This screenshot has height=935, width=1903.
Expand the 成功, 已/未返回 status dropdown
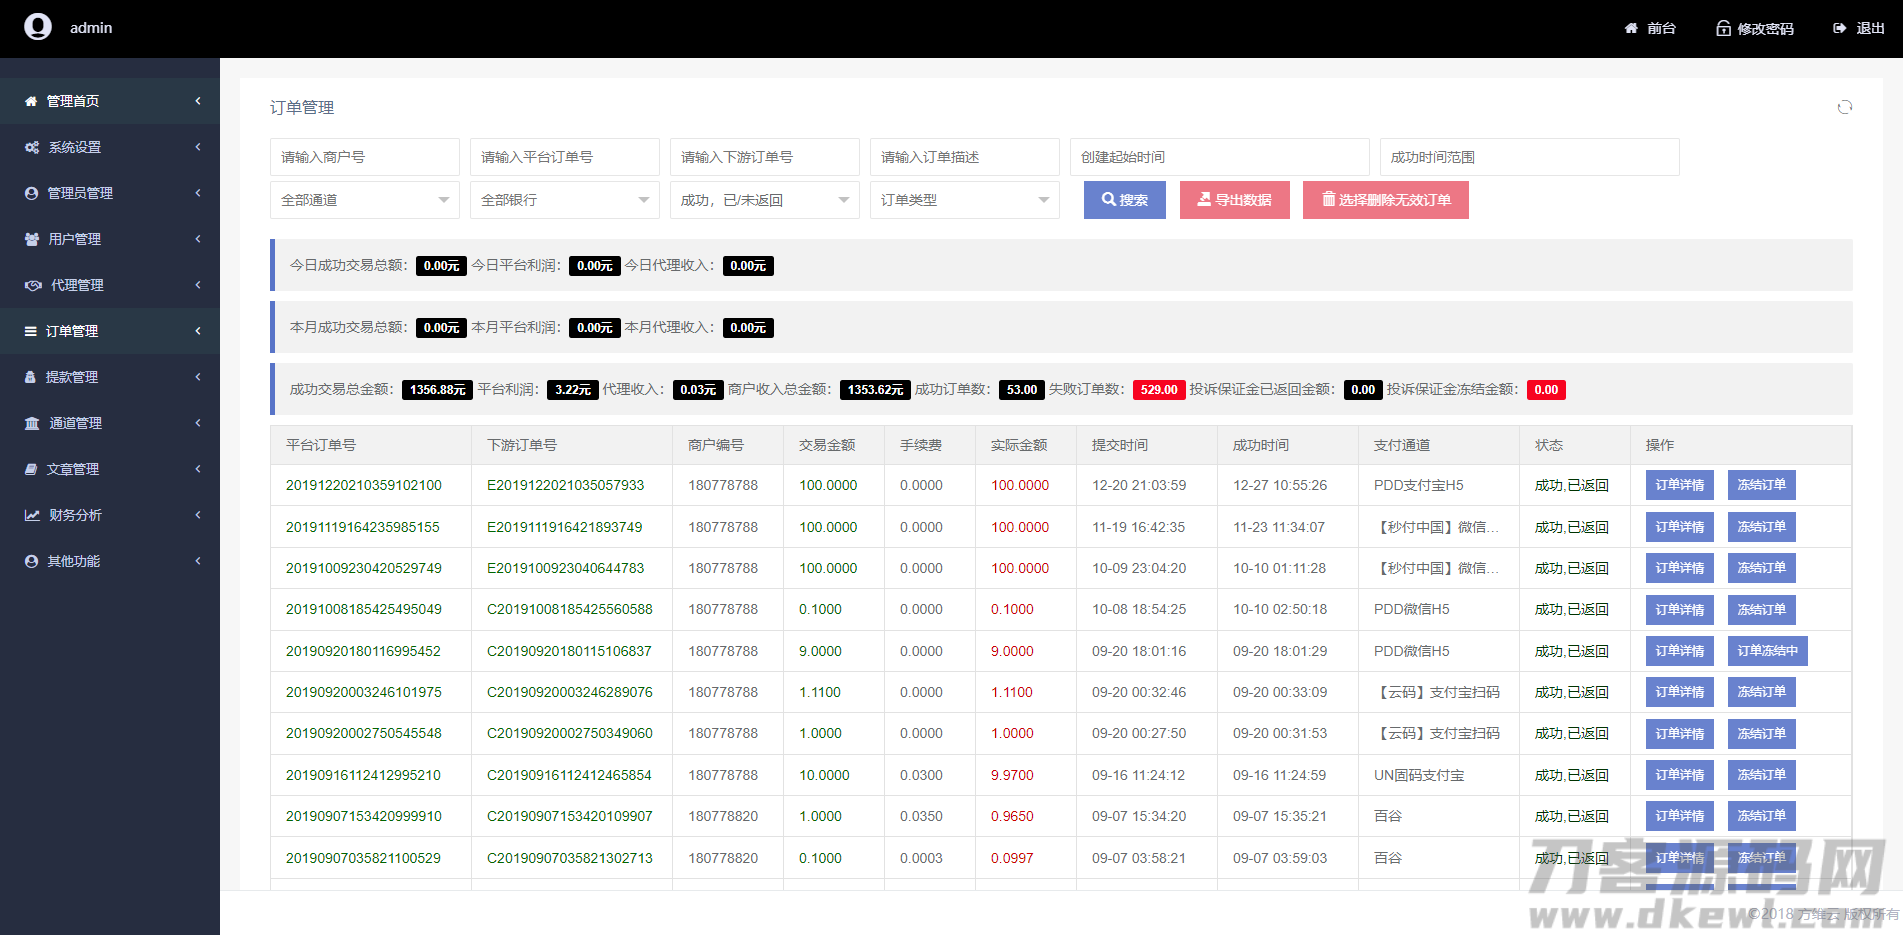(x=764, y=200)
